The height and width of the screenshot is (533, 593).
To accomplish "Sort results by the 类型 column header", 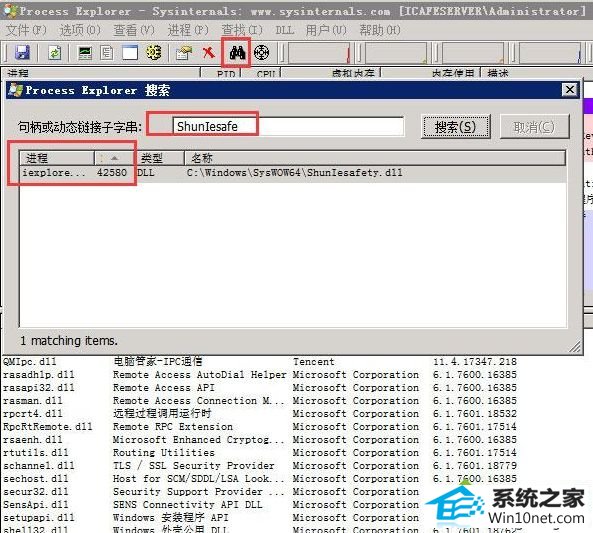I will (160, 158).
